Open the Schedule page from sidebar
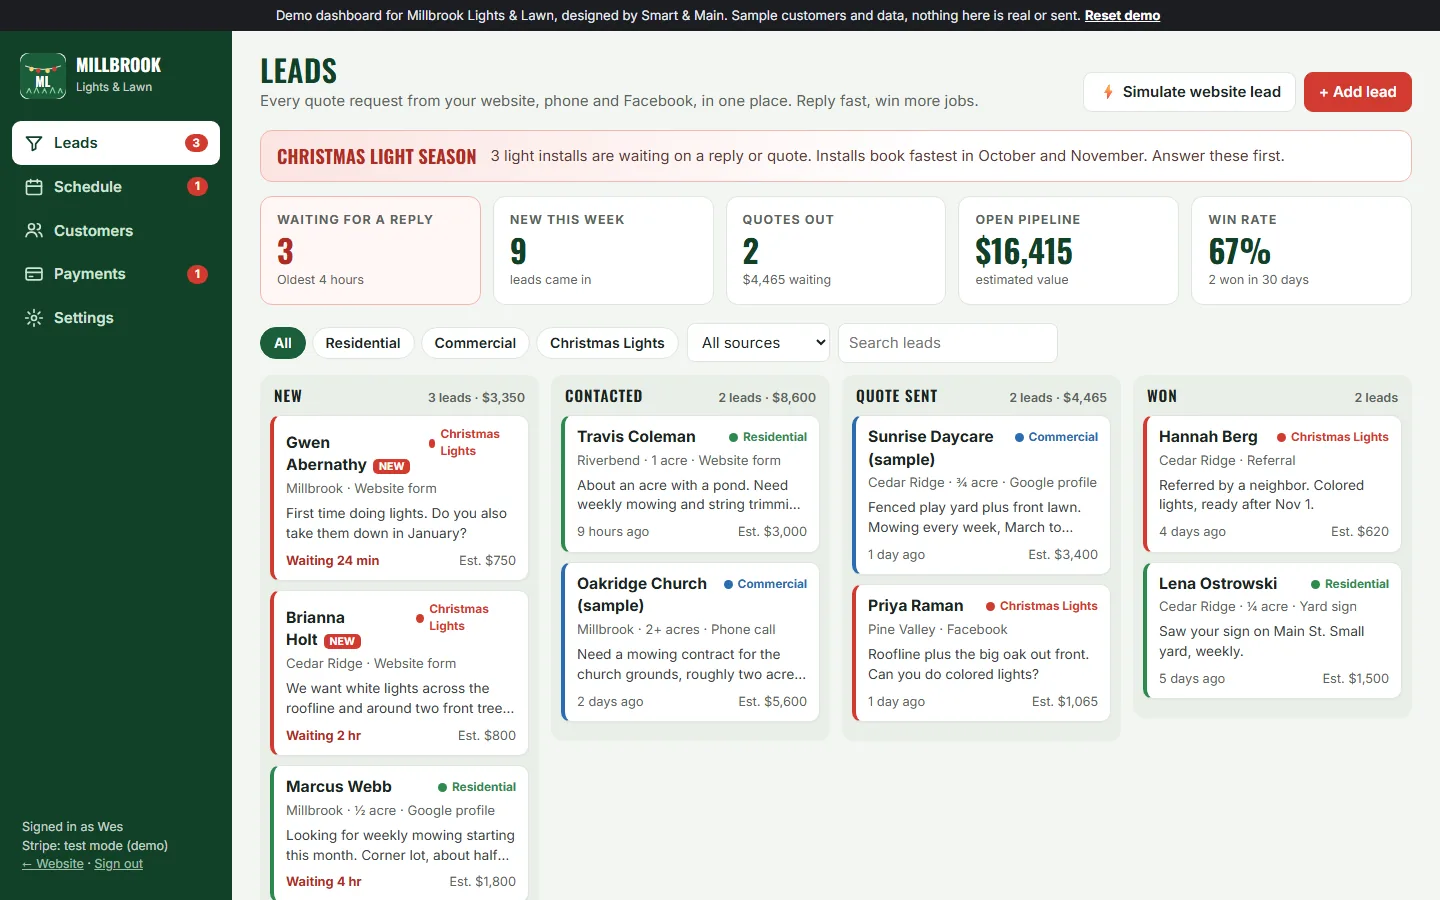Image resolution: width=1440 pixels, height=900 pixels. (116, 187)
